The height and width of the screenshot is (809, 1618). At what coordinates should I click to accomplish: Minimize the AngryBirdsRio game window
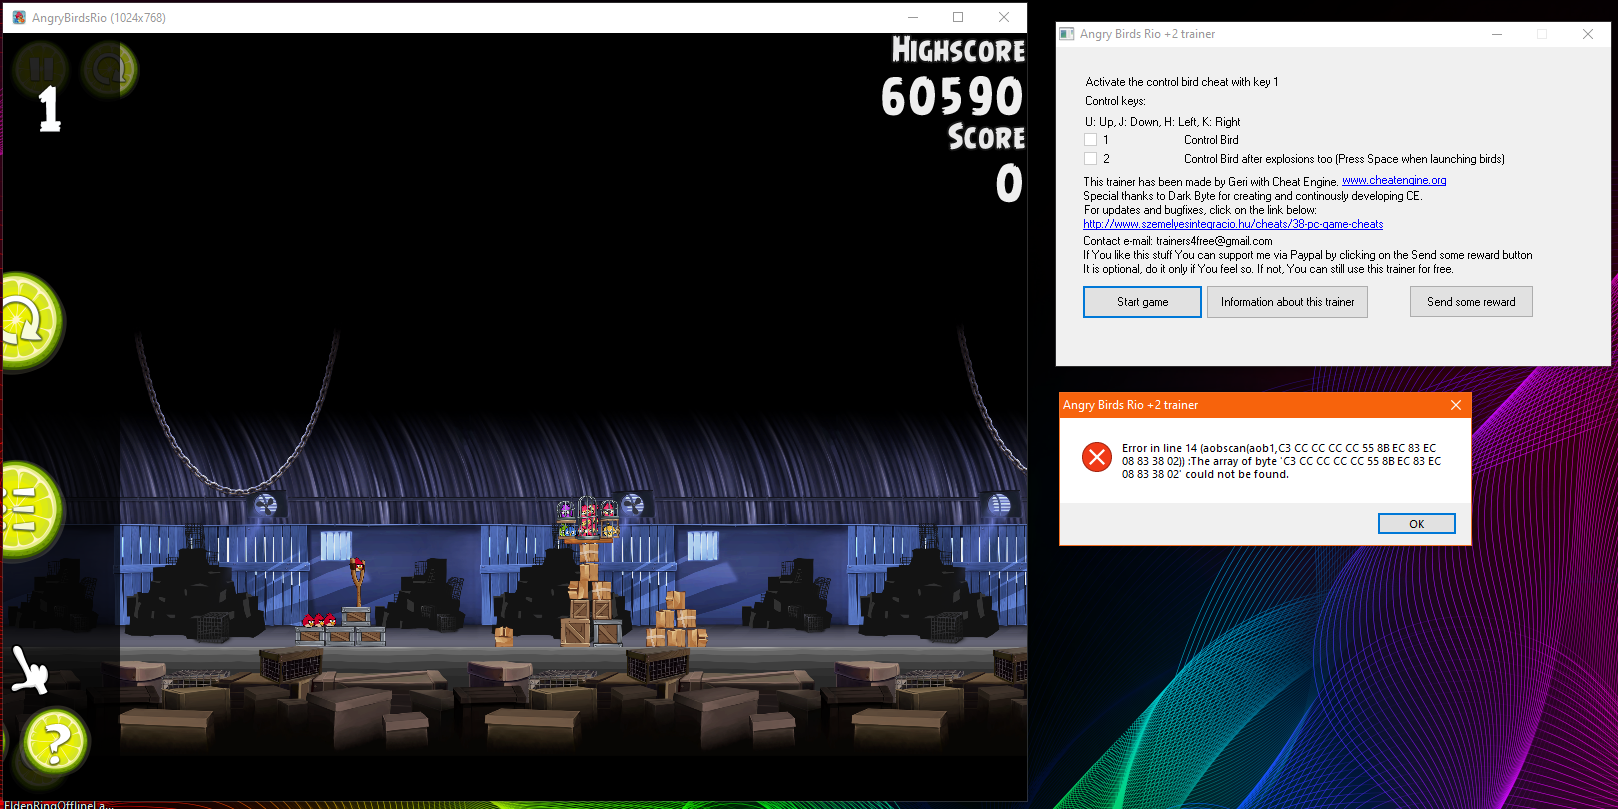[x=912, y=17]
